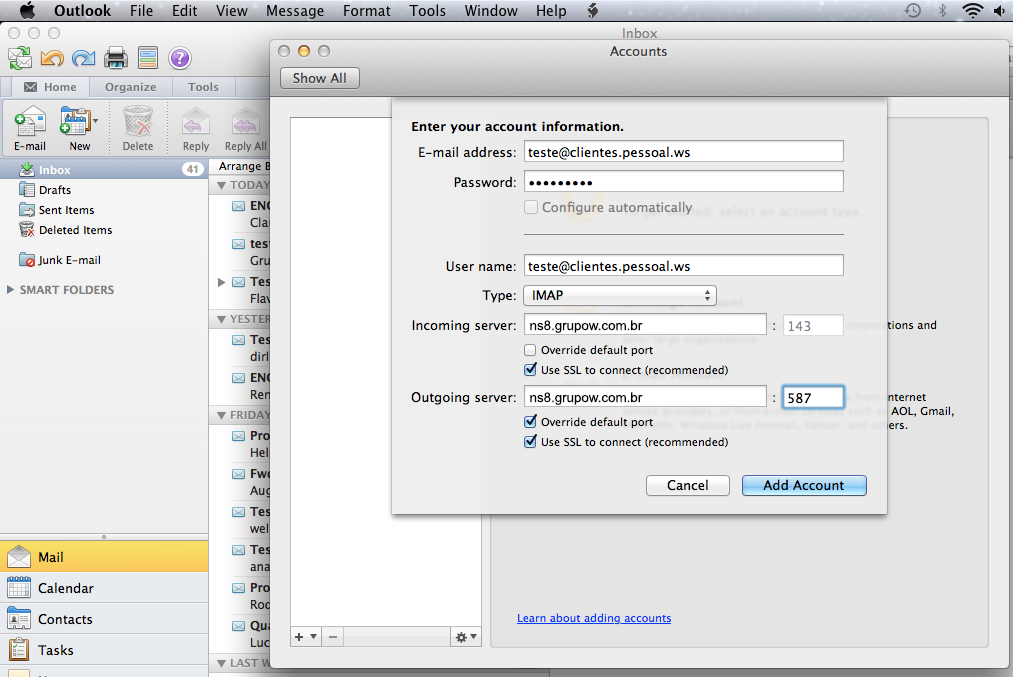Click the minus remove account icon
1014x677 pixels.
click(332, 637)
